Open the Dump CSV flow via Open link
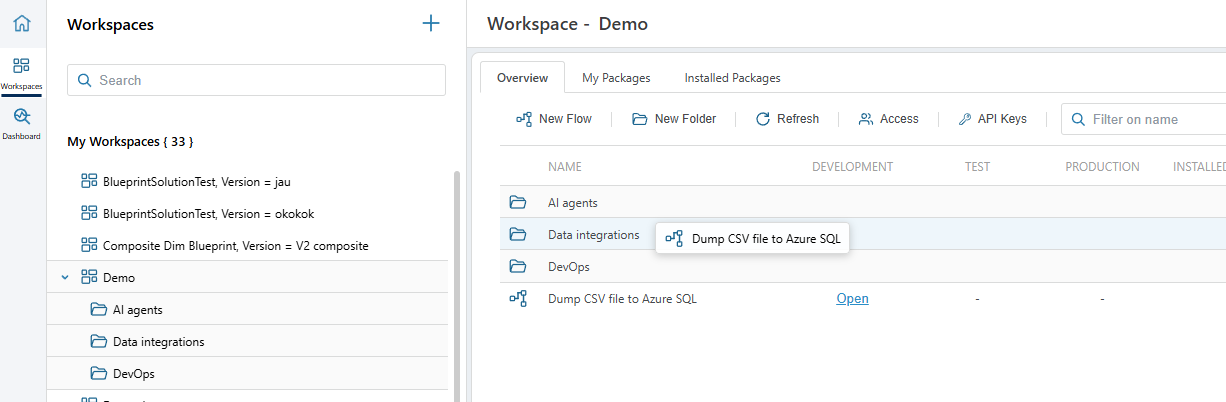Screen dimensions: 1226x402 (x=852, y=299)
